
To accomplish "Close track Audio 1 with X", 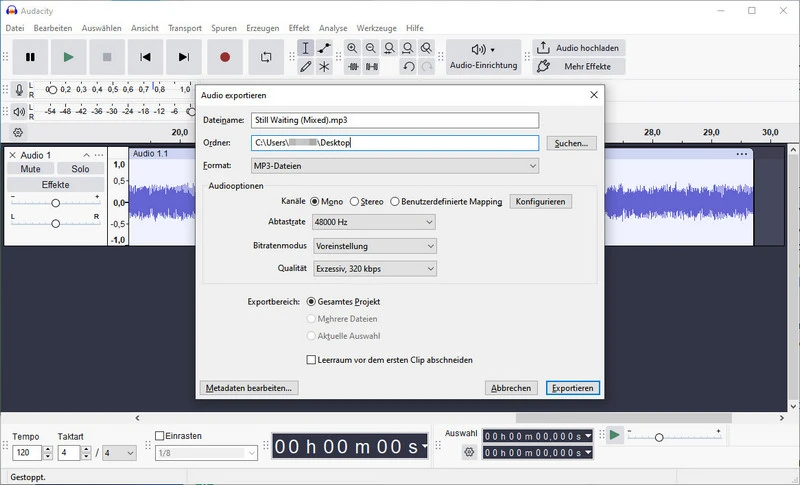I will (x=13, y=155).
